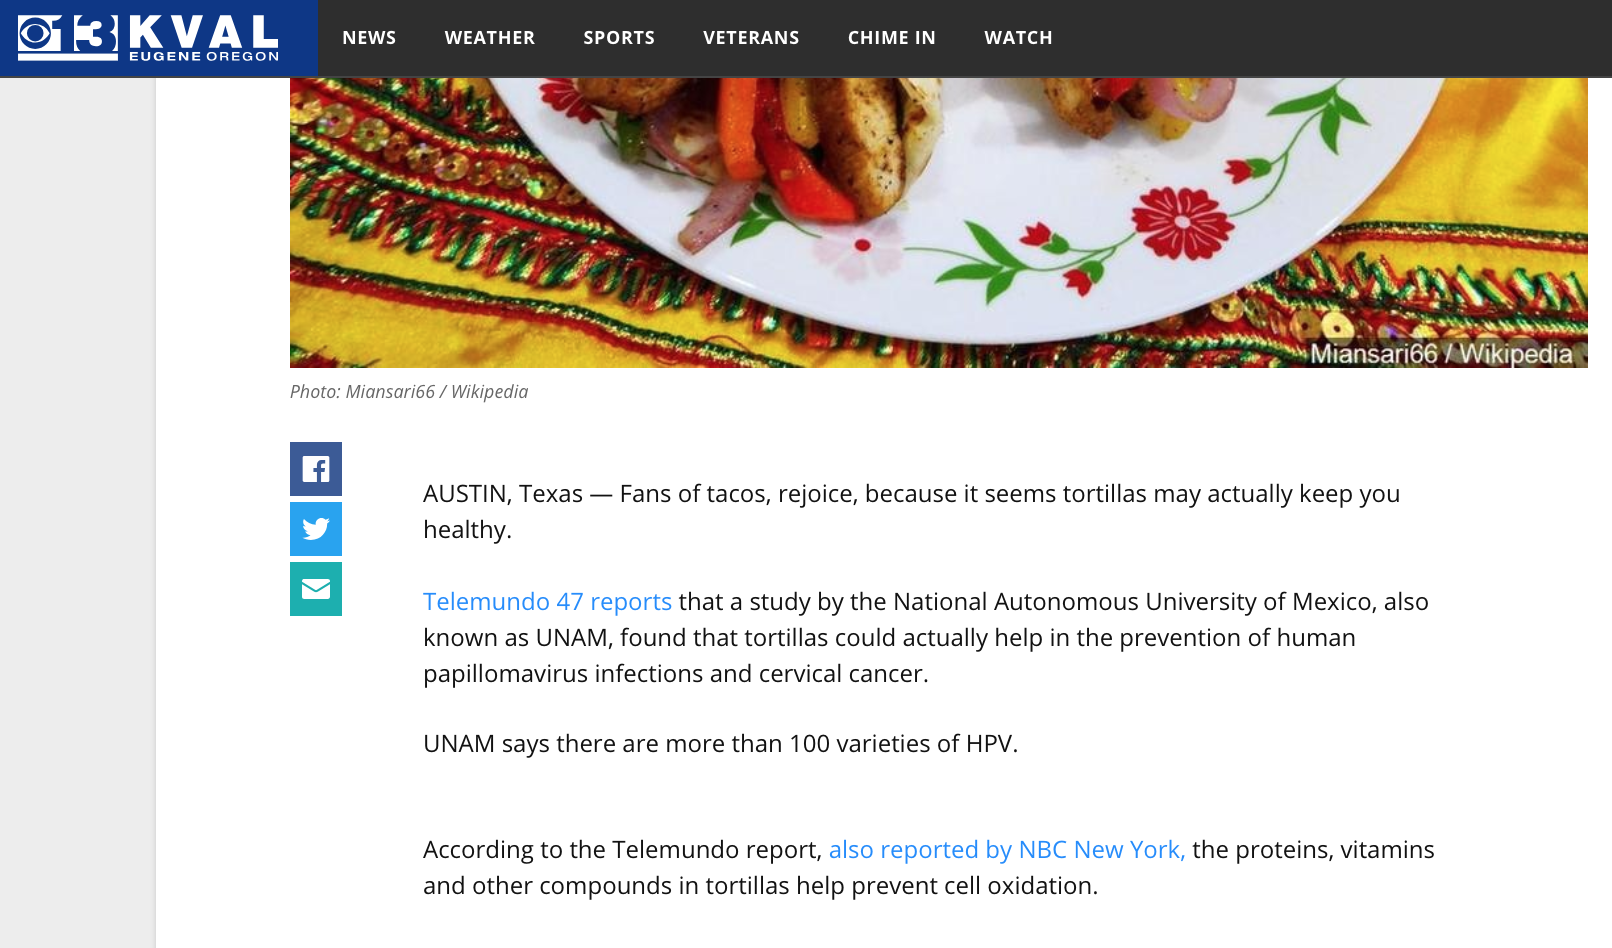Open the NEWS menu item

[369, 37]
